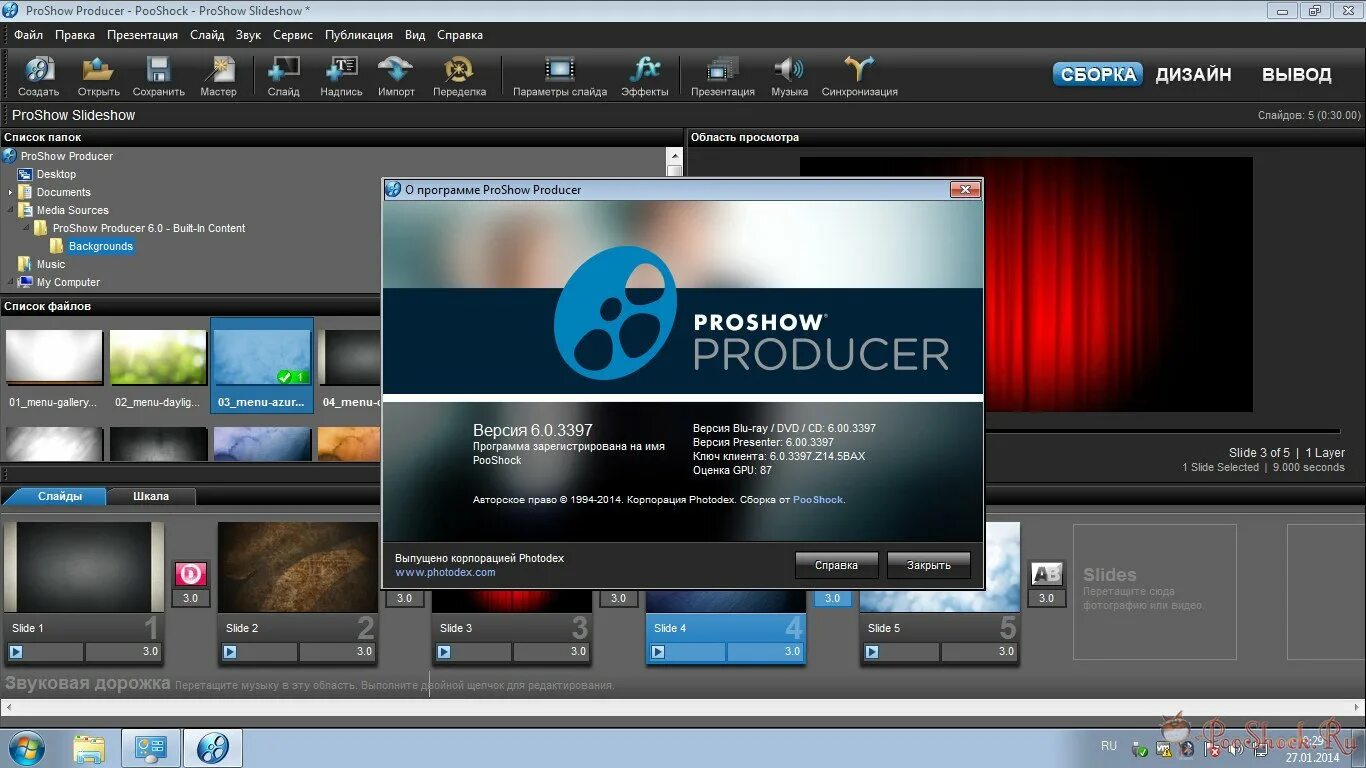
Task: Open the Справка menu in the menu bar
Action: point(460,35)
